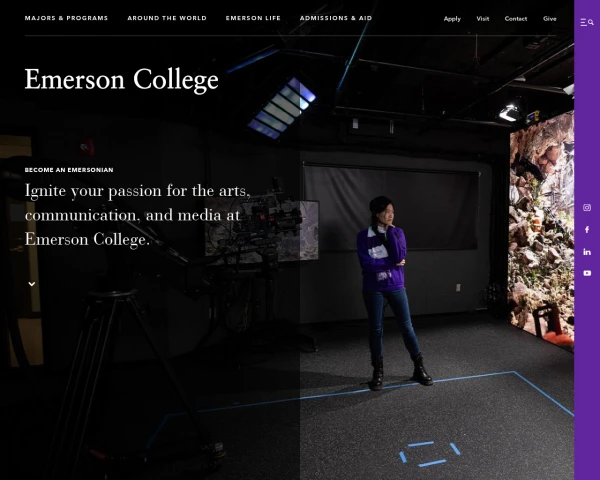Screen dimensions: 600x480
Task: Click the down chevron below the headline
Action: 32,284
